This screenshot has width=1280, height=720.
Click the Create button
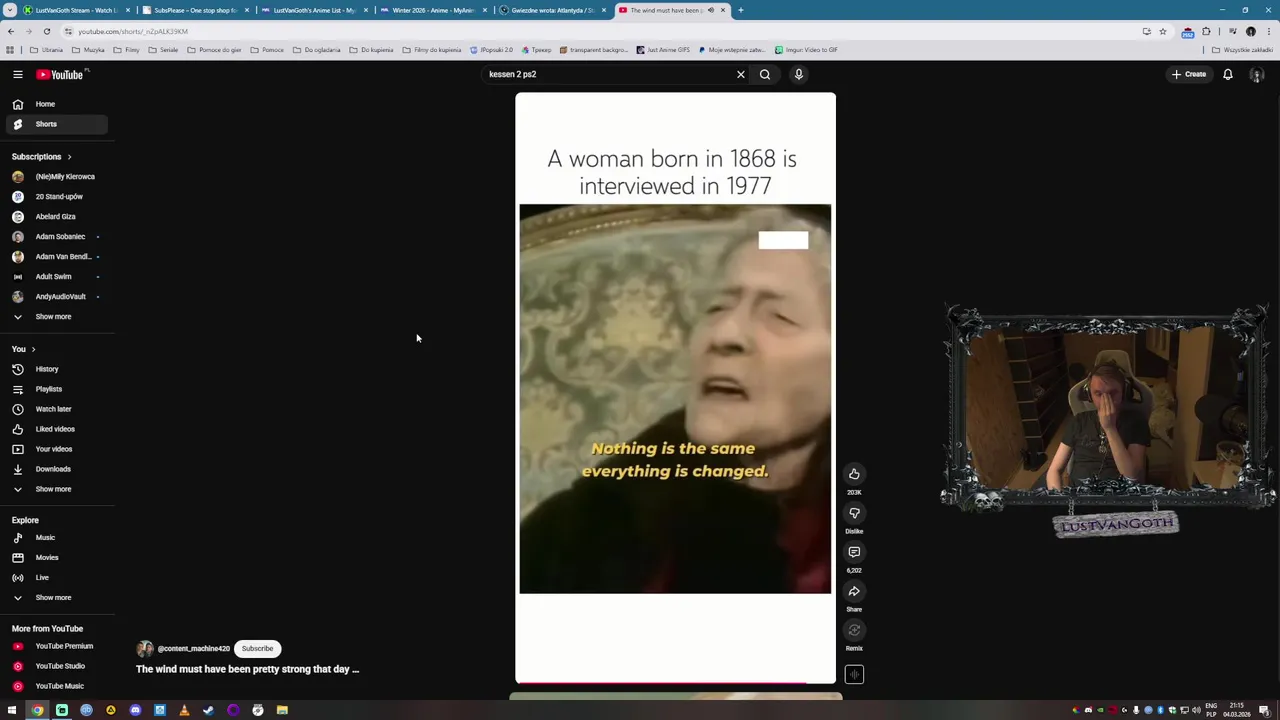(x=1189, y=74)
